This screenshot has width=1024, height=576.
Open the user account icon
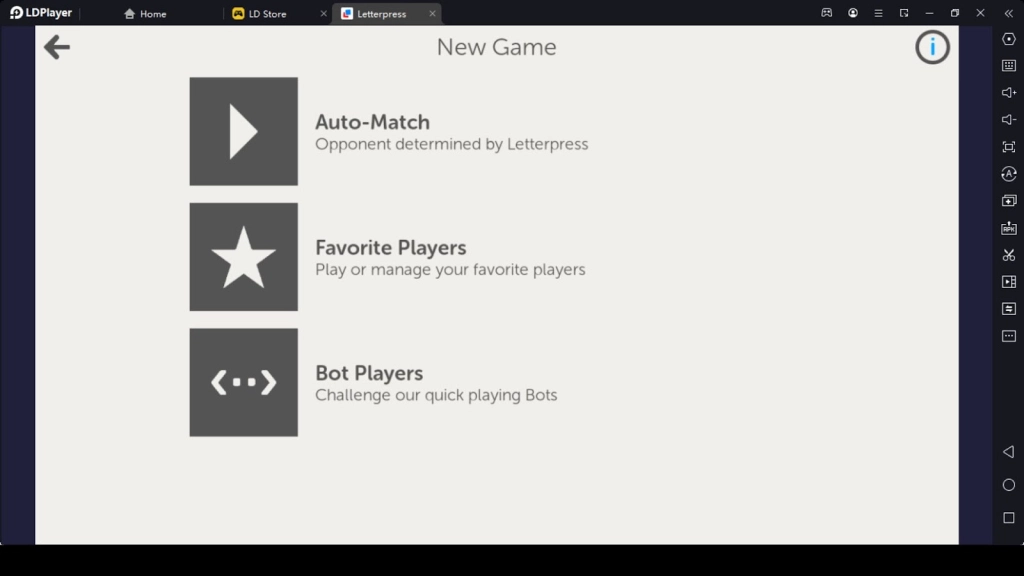(853, 13)
